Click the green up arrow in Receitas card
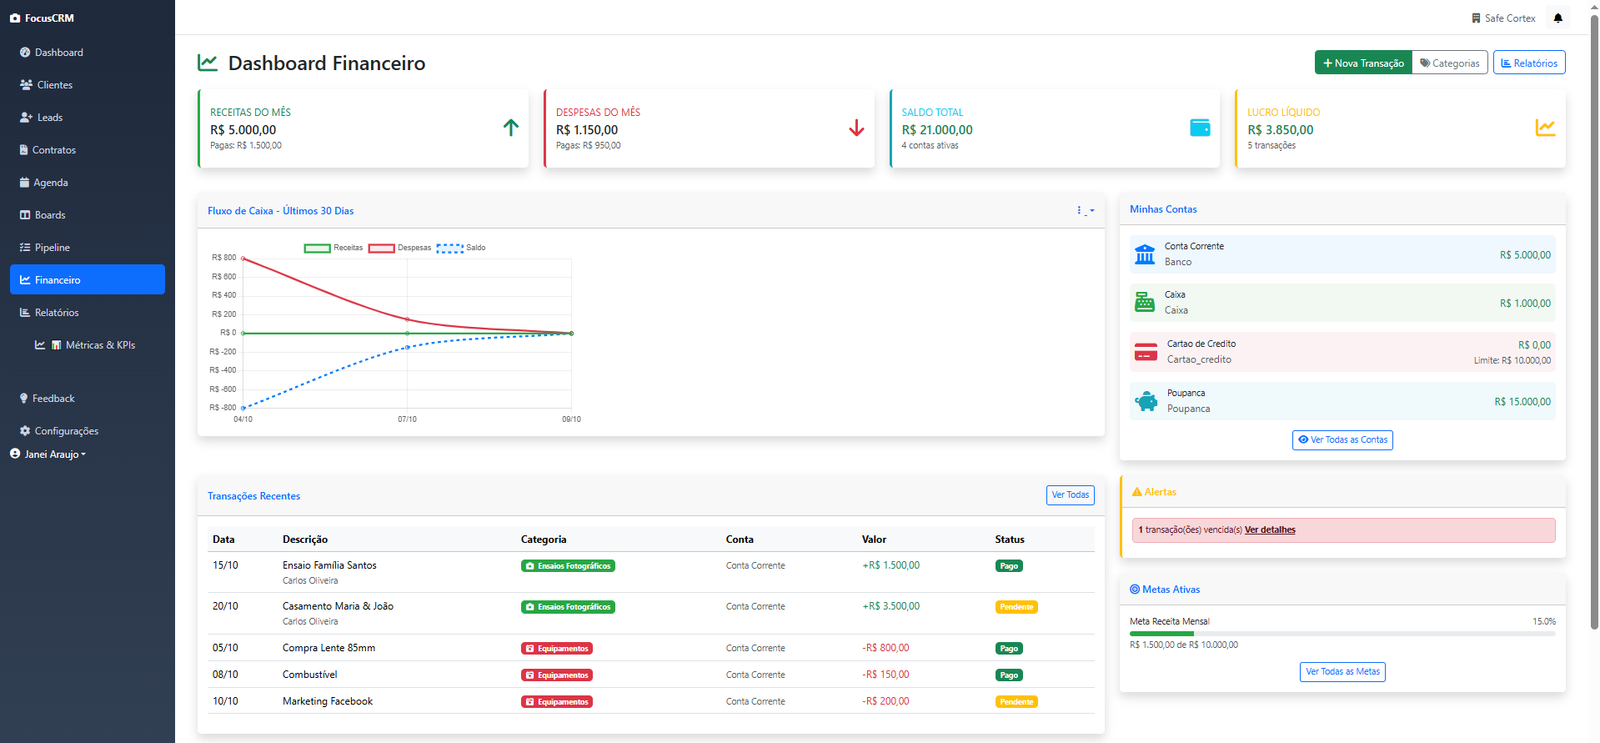The width and height of the screenshot is (1600, 743). coord(511,128)
